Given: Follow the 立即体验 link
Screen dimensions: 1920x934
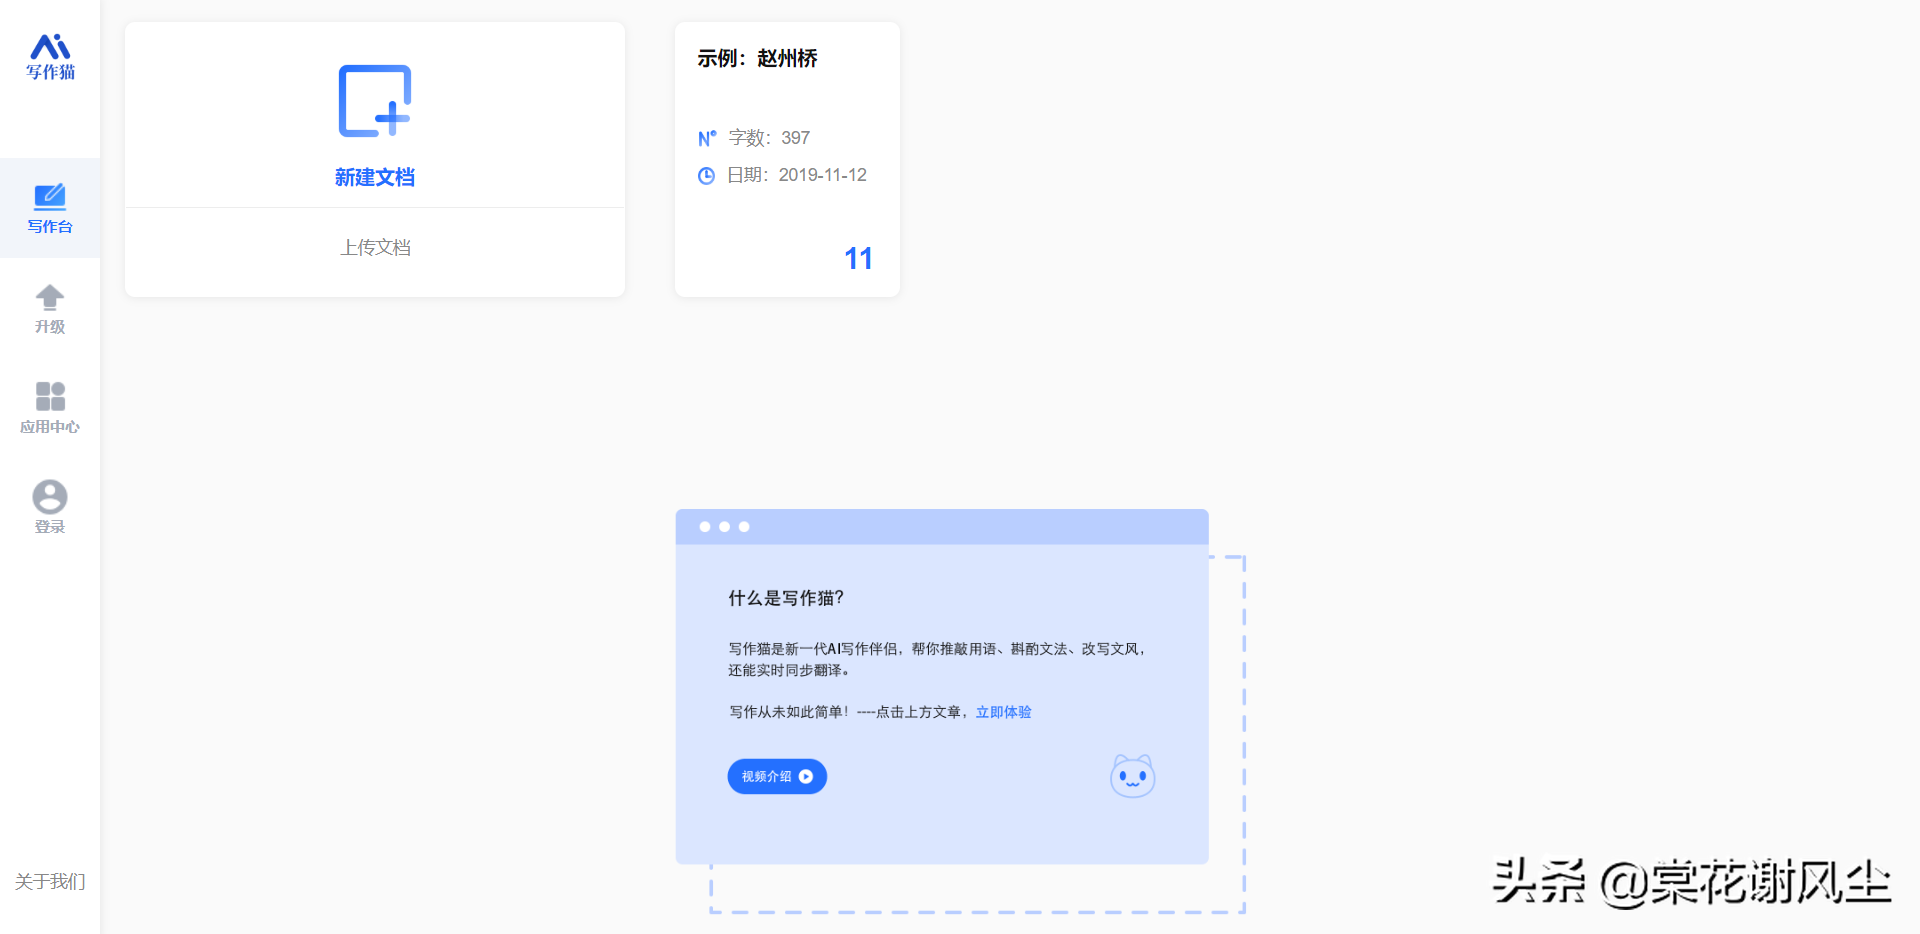Looking at the screenshot, I should tap(1003, 712).
